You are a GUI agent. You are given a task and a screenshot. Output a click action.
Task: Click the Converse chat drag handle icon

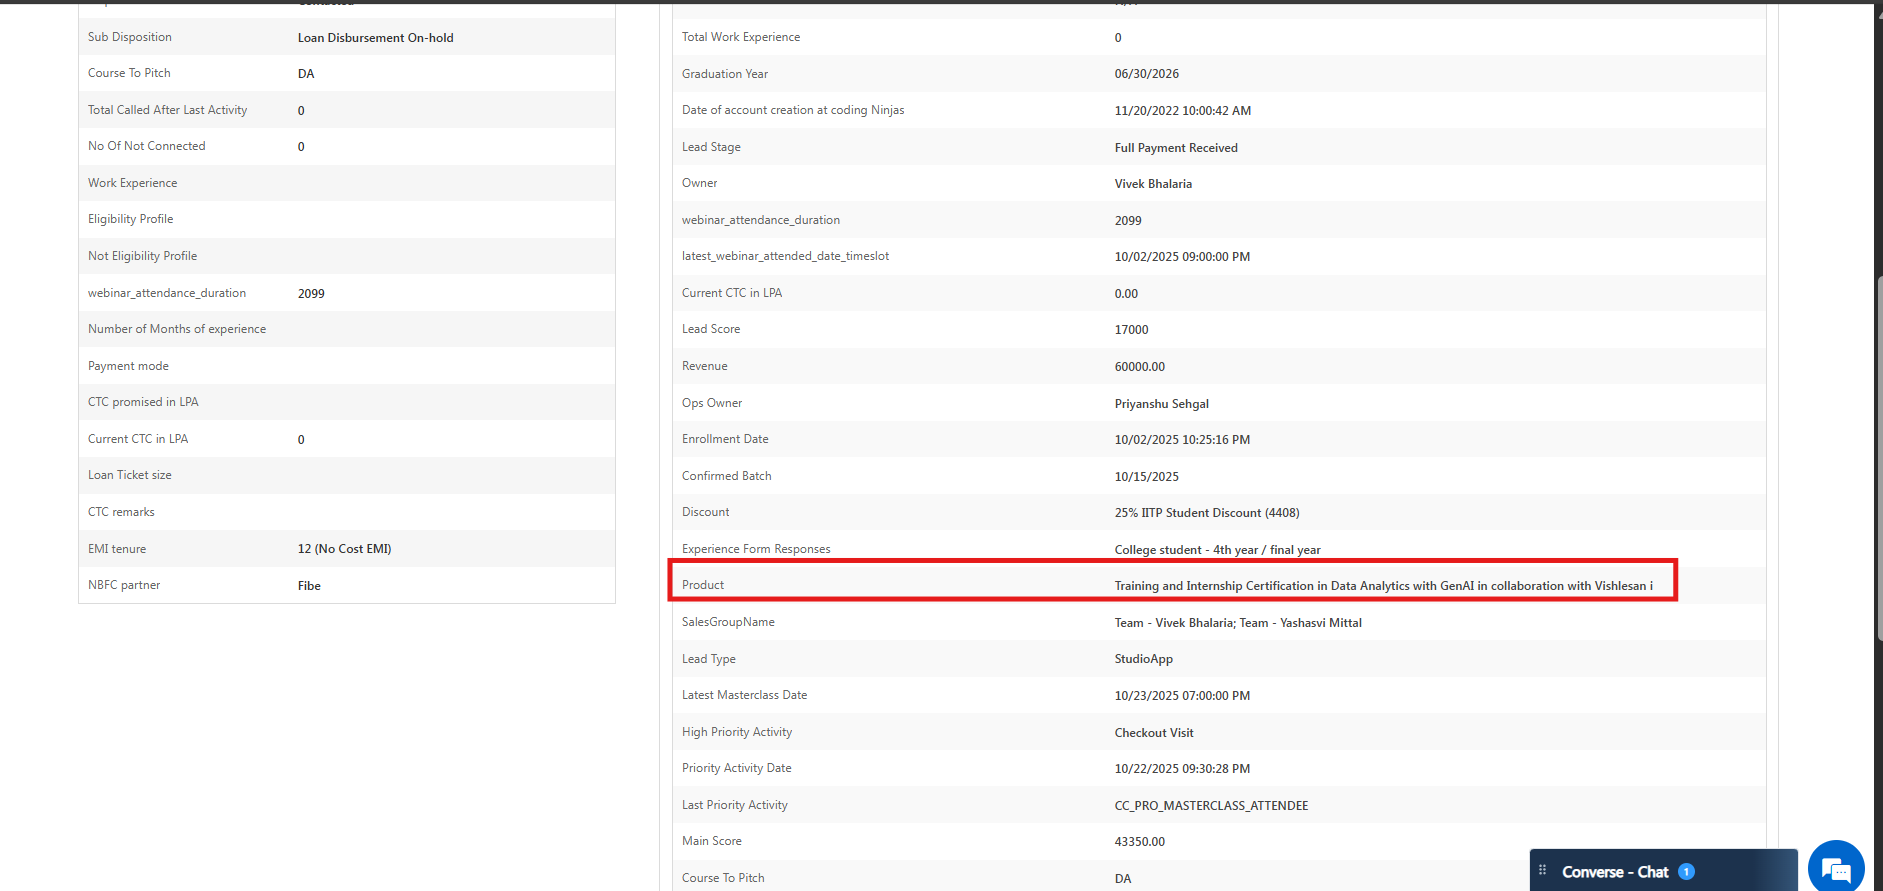(x=1542, y=871)
